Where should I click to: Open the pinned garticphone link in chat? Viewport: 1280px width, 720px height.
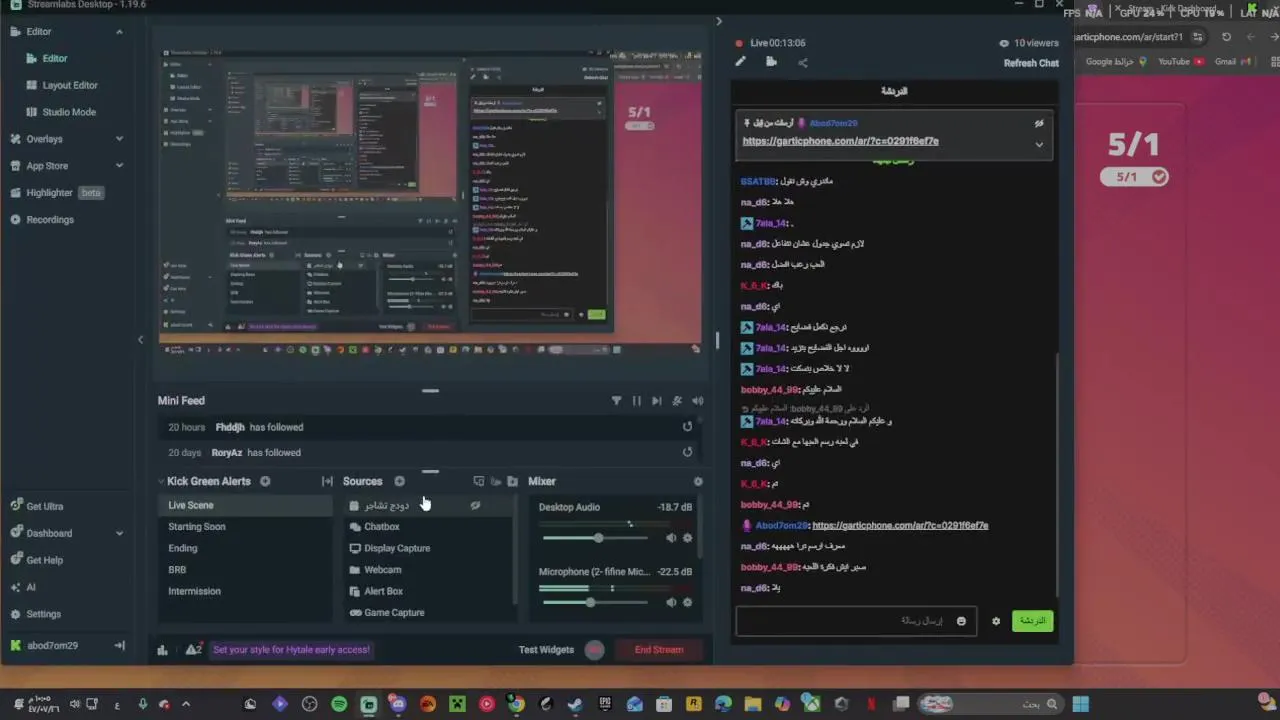(x=840, y=141)
